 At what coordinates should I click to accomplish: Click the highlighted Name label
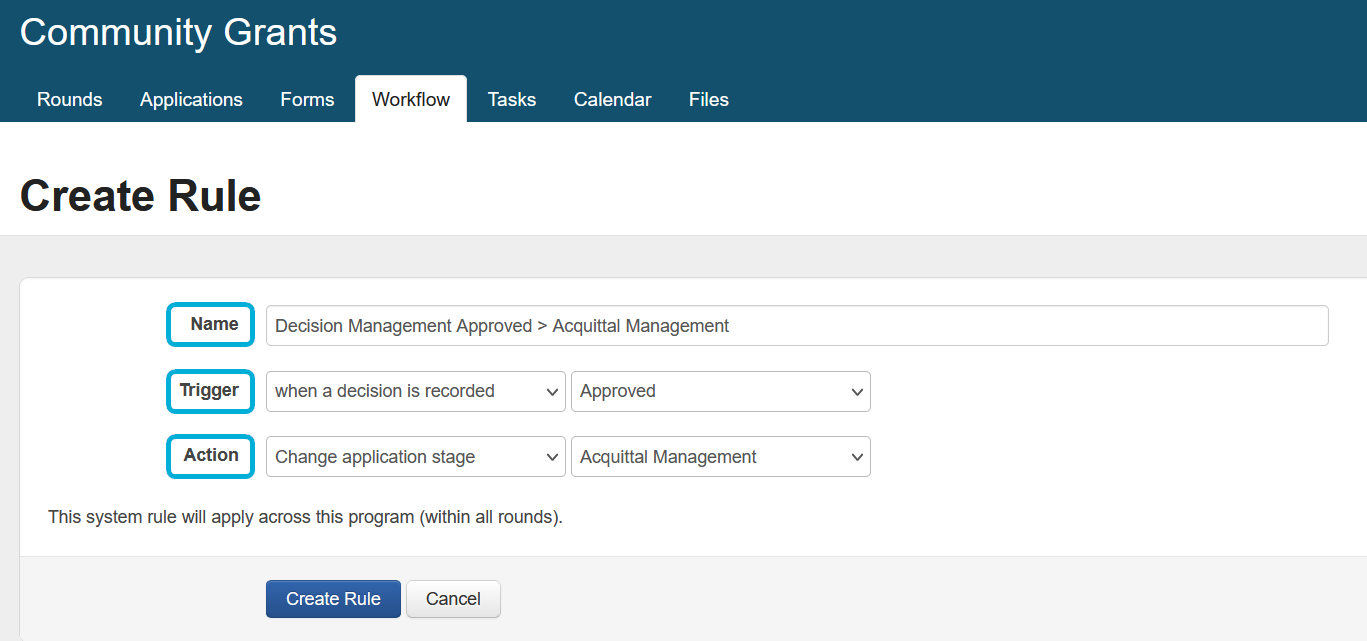pyautogui.click(x=211, y=324)
